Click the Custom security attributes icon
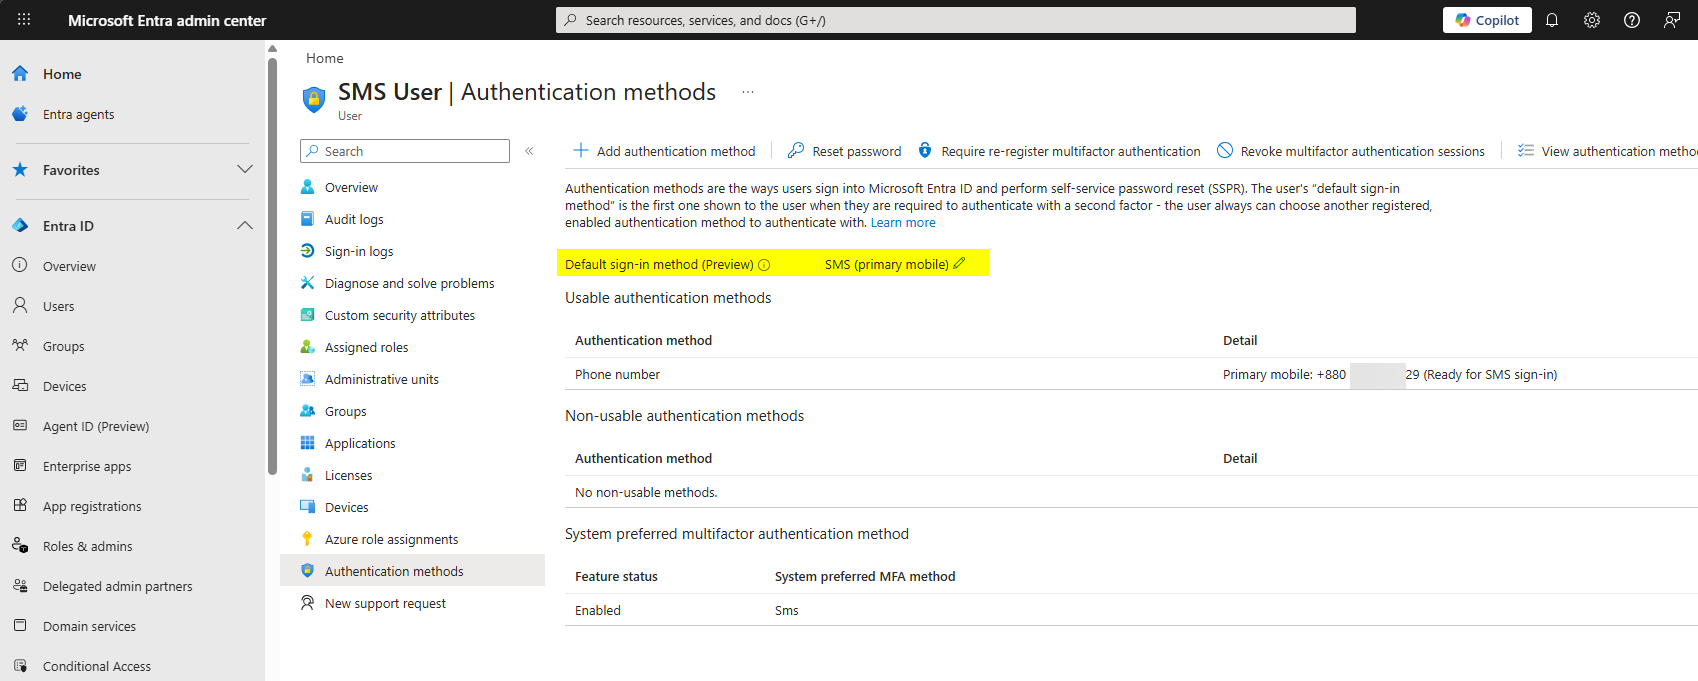Viewport: 1698px width, 681px height. coord(308,315)
